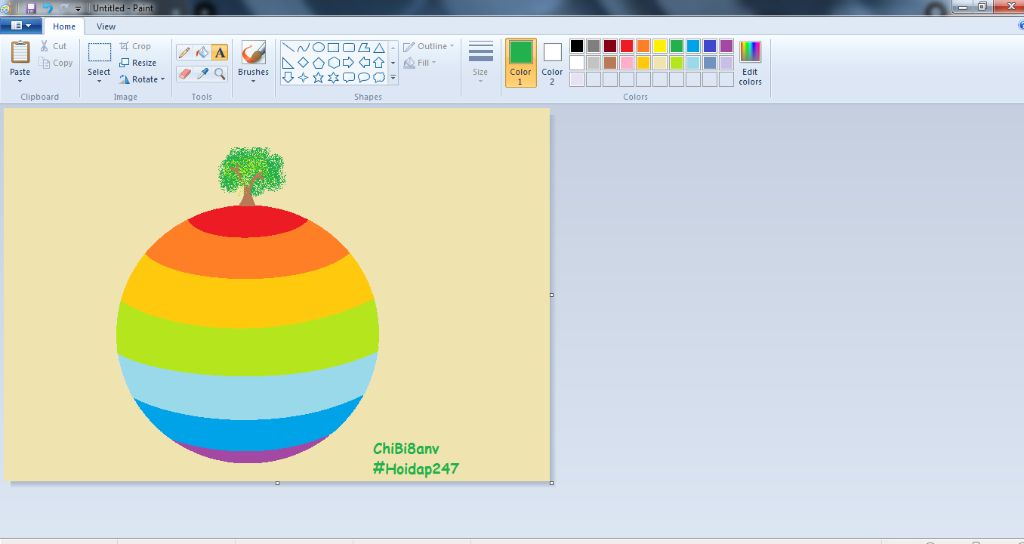
Task: Choose the Diamond shape
Action: pos(303,63)
